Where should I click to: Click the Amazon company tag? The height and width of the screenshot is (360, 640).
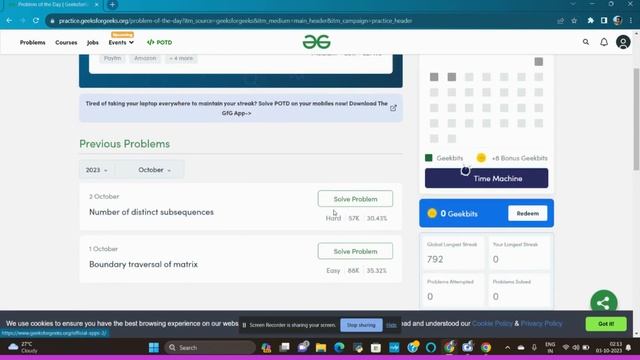pyautogui.click(x=145, y=58)
